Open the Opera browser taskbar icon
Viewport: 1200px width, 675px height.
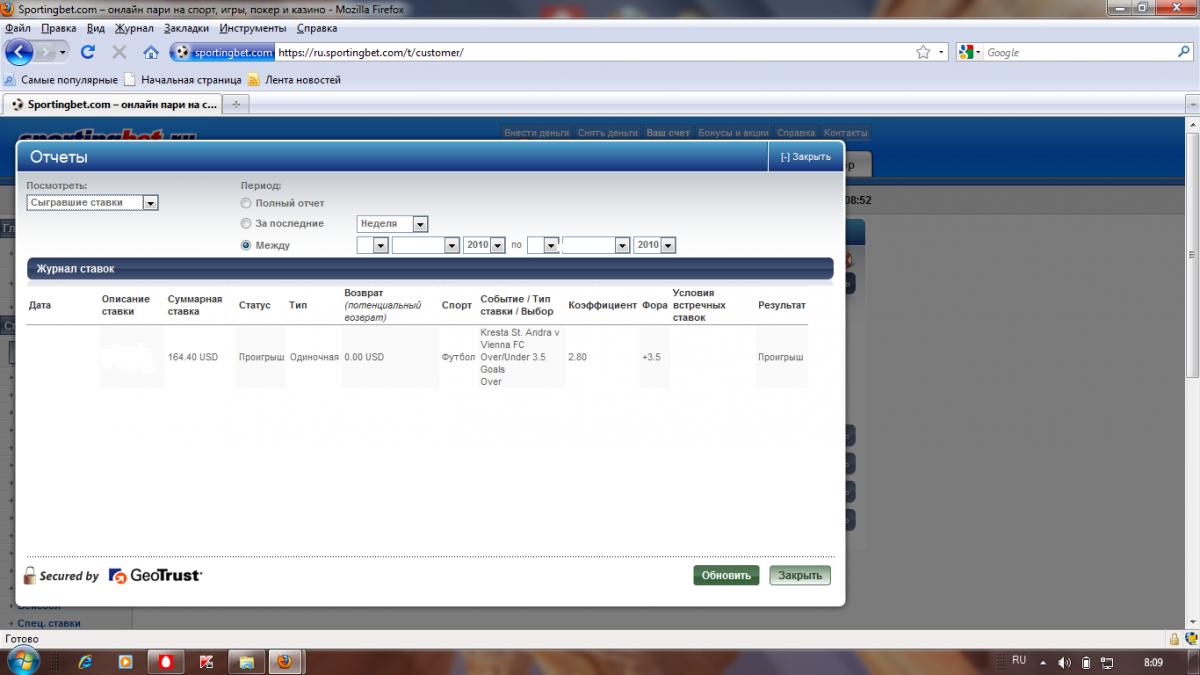164,661
